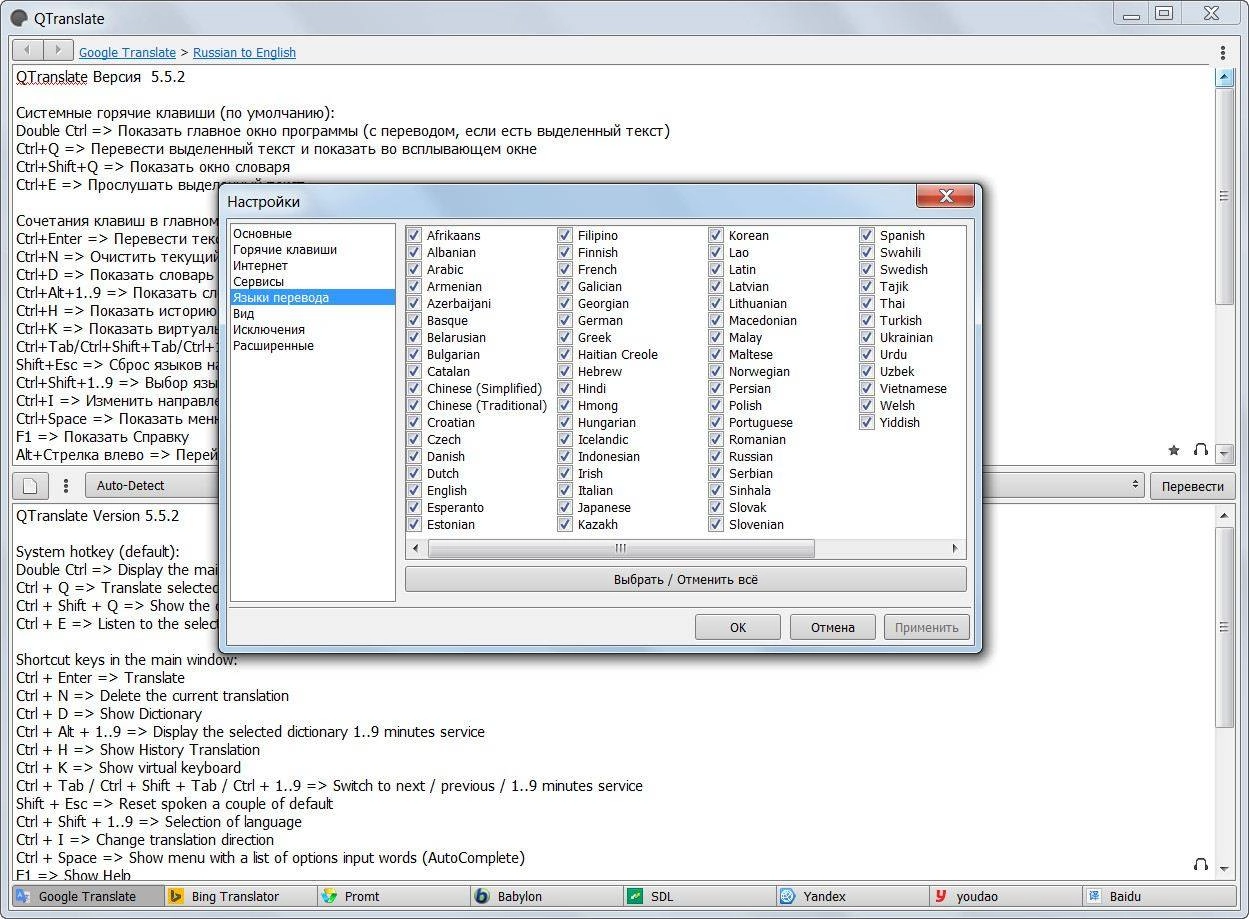Open the three-dot menu at top right

1222,52
